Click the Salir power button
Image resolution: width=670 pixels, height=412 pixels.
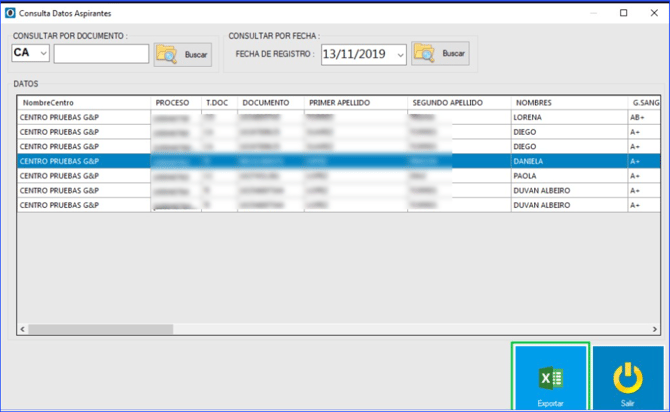click(x=628, y=377)
